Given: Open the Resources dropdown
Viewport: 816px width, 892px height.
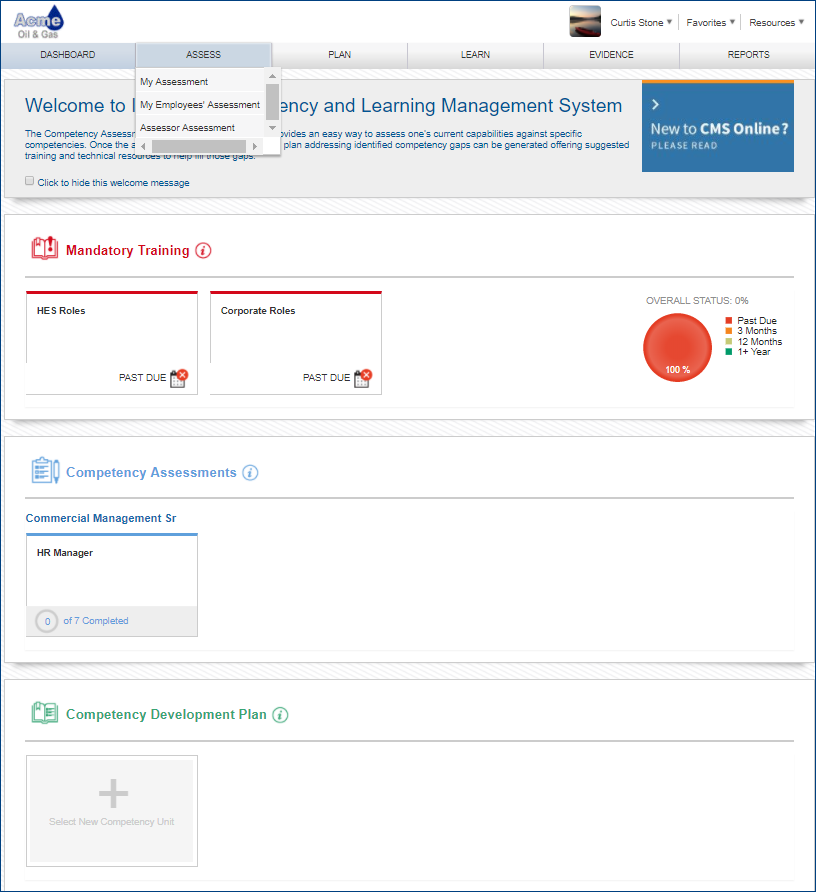Looking at the screenshot, I should pos(775,21).
